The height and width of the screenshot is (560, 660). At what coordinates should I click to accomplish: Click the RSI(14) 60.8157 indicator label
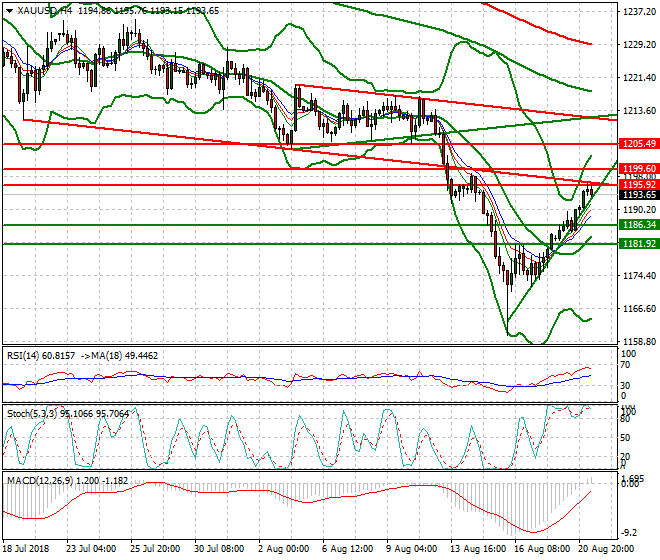41,356
